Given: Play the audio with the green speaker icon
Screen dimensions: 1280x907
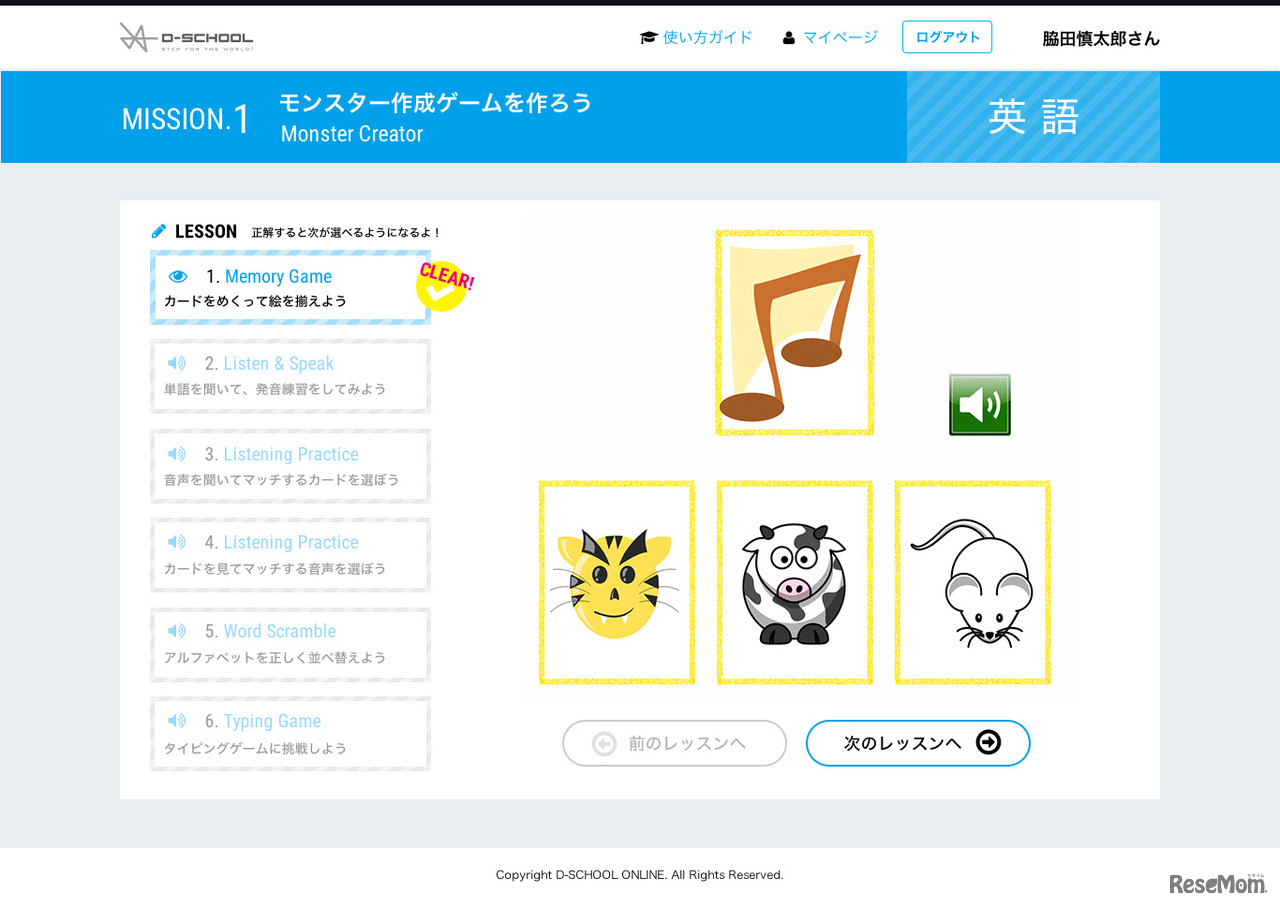Looking at the screenshot, I should [979, 404].
